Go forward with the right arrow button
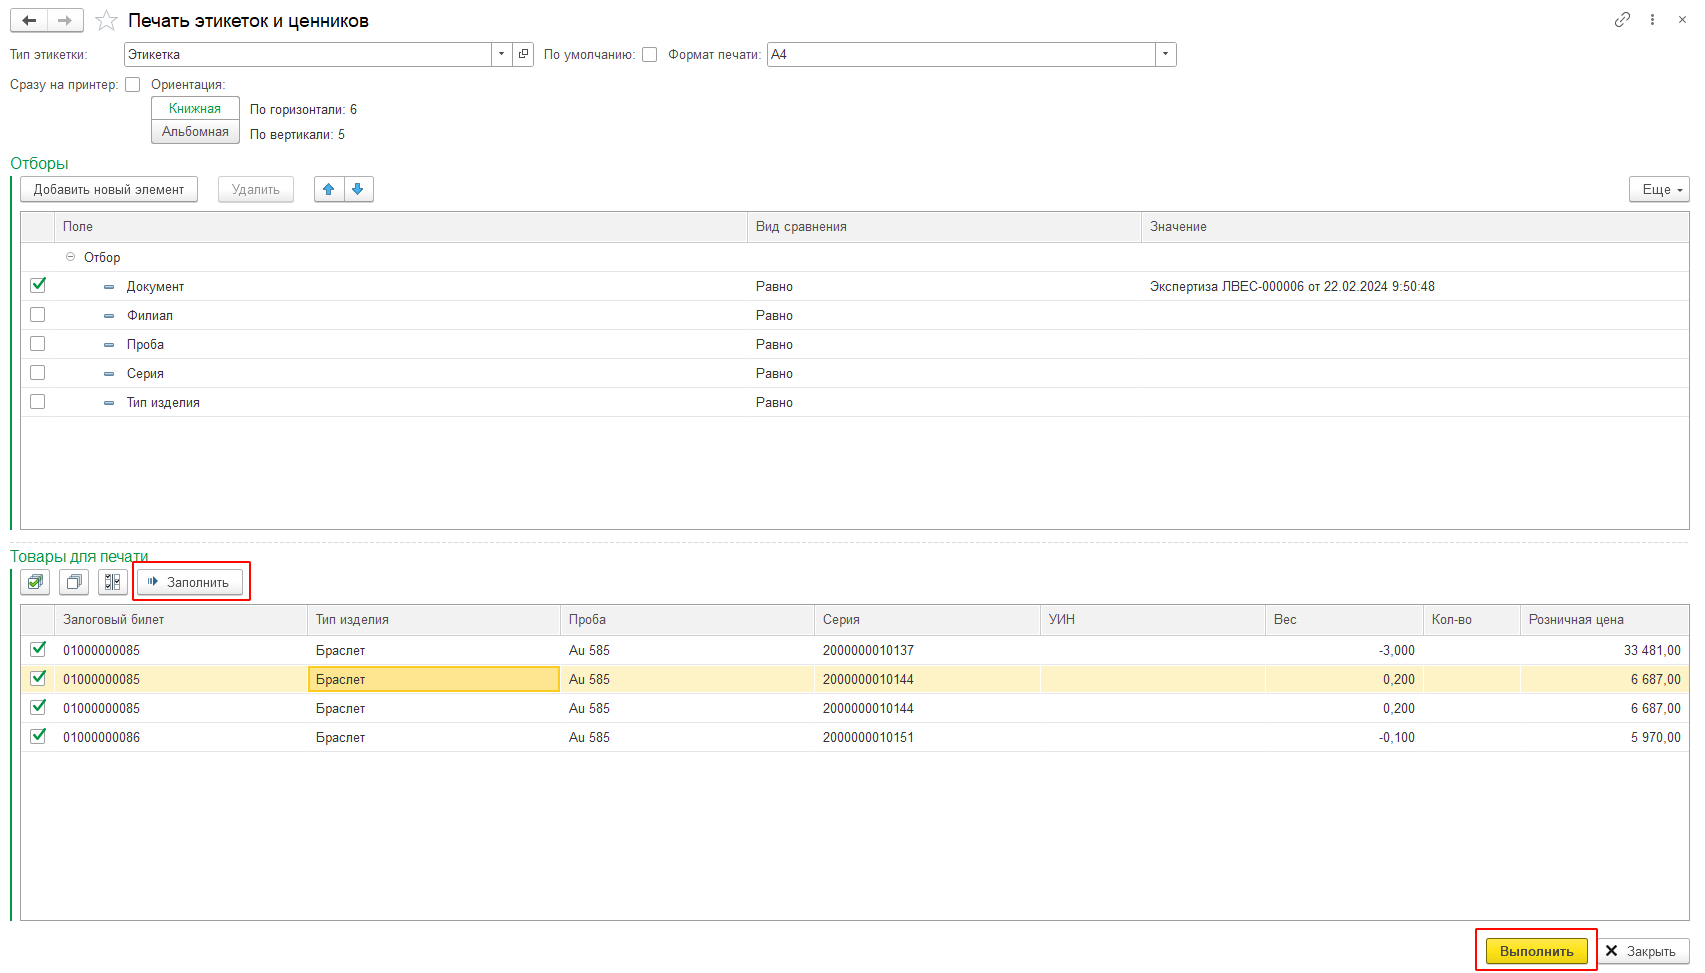Screen dimensions: 1705x973 [65, 21]
